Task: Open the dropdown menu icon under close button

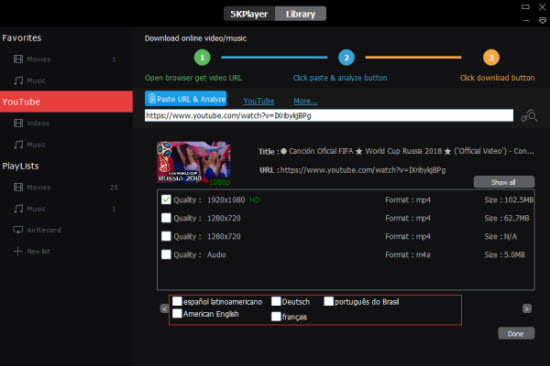Action: pos(542,21)
